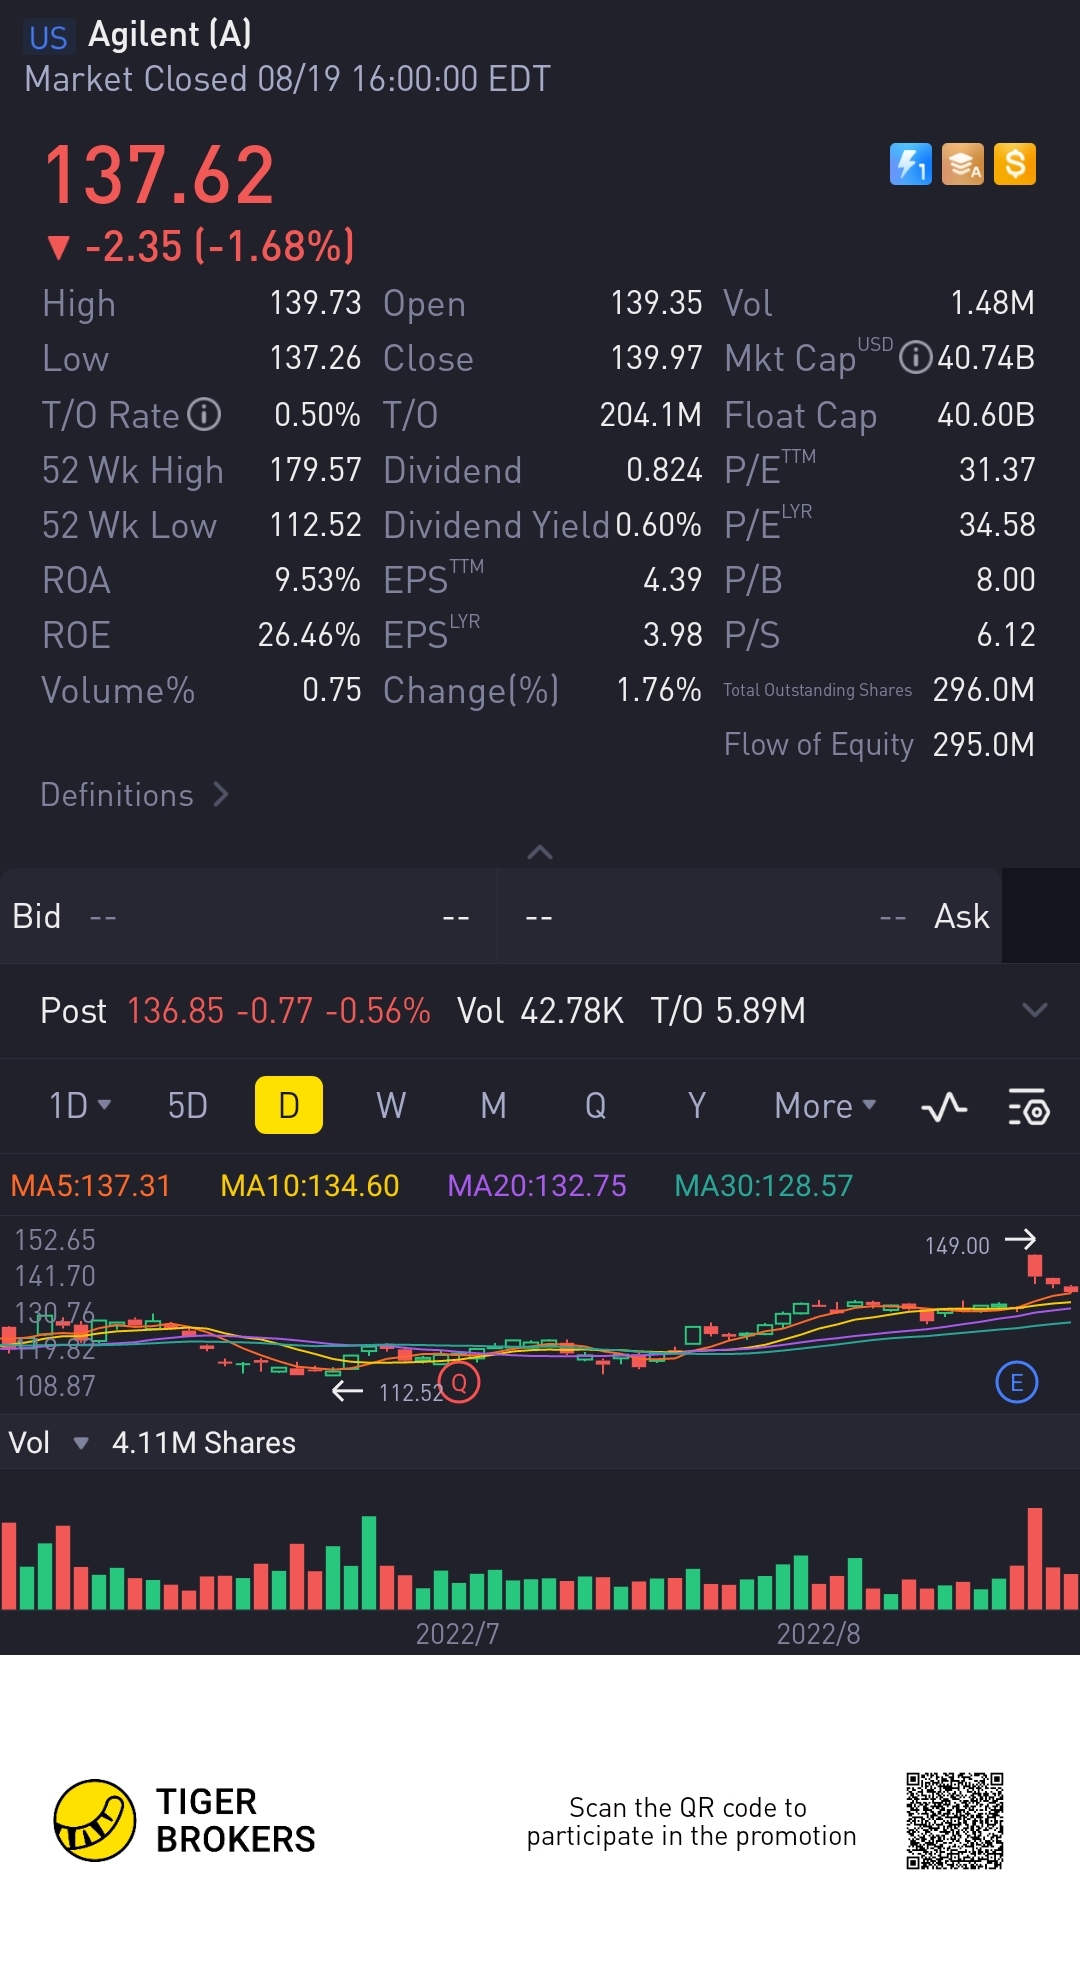Tap the ROE value 26.46%

pyautogui.click(x=309, y=634)
